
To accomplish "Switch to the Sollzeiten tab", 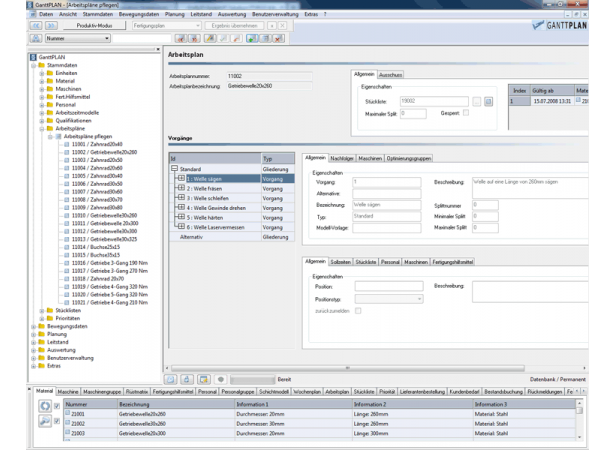I will coord(340,262).
